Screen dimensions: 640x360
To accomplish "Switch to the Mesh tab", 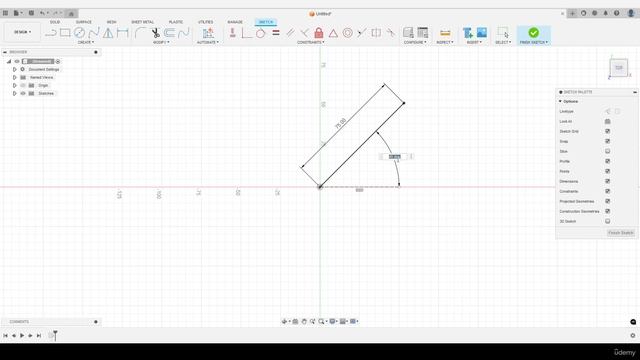I will (x=111, y=22).
